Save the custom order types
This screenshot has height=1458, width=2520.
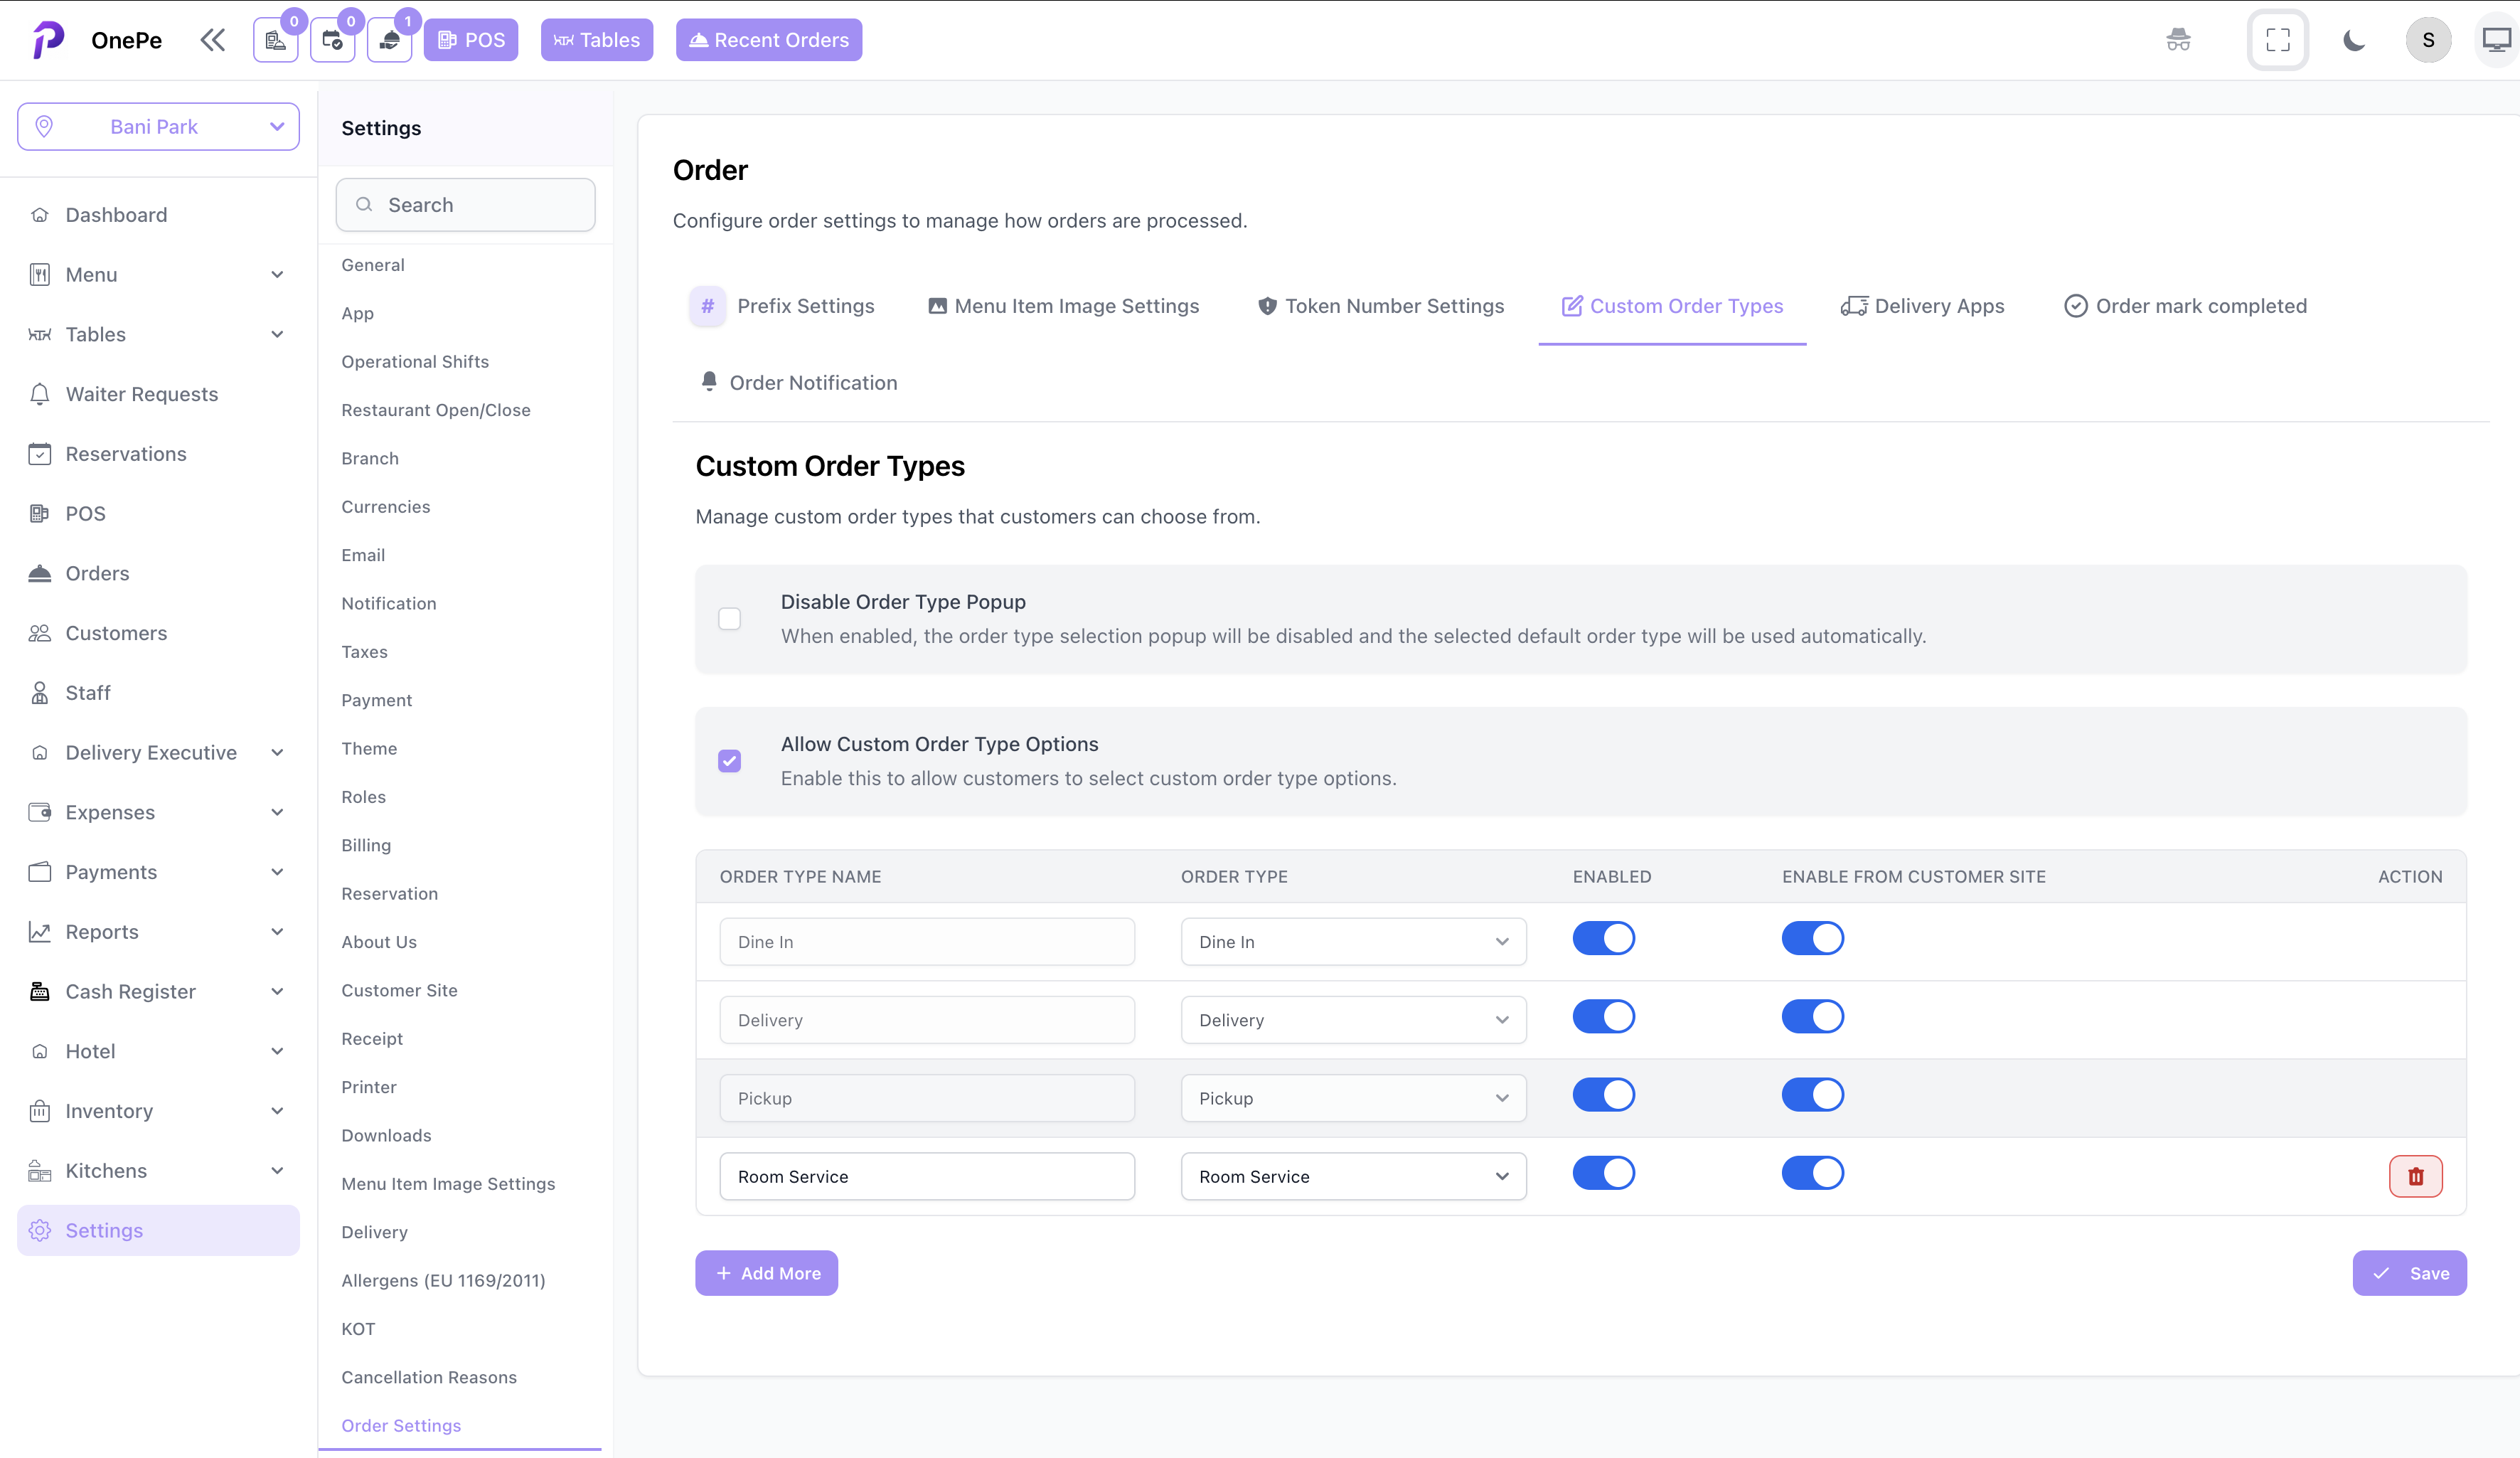[2409, 1273]
